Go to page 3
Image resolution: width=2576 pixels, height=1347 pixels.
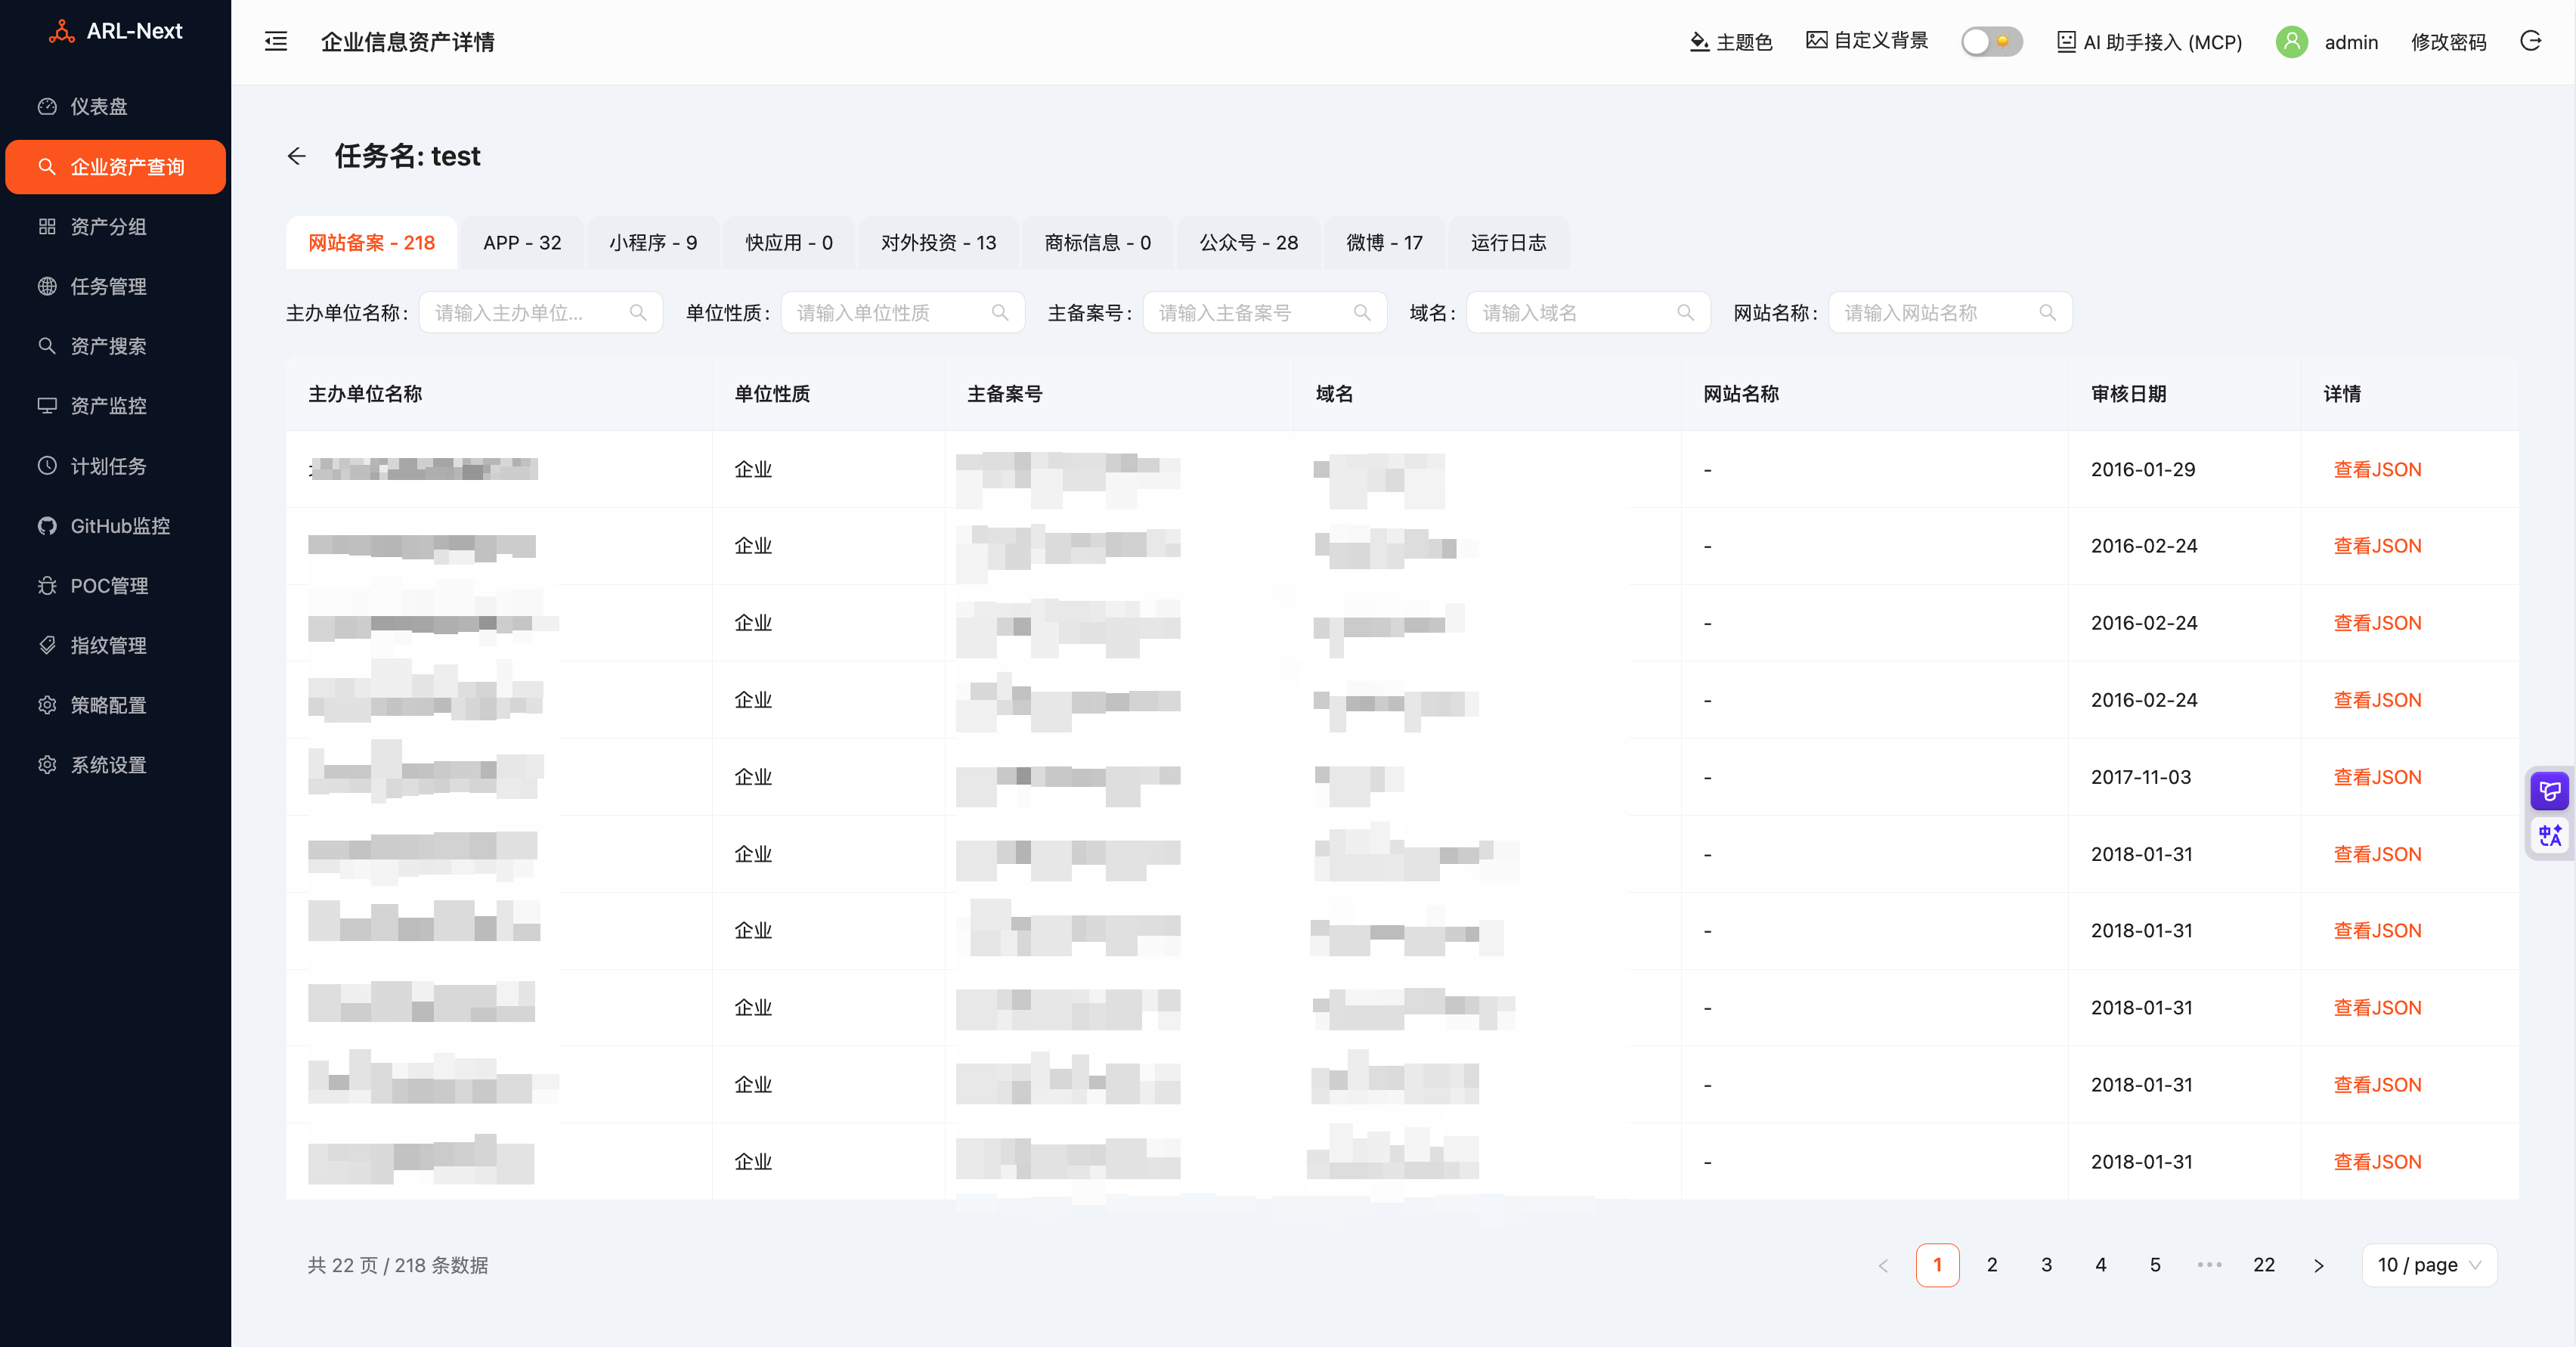pos(2046,1265)
